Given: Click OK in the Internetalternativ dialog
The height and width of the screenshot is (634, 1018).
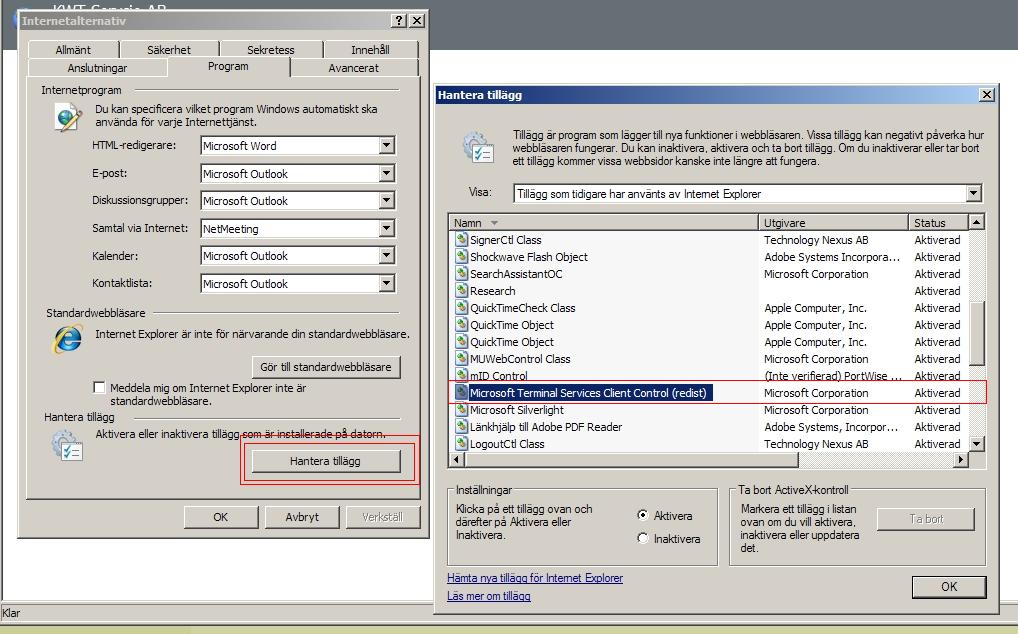Looking at the screenshot, I should coord(221,517).
